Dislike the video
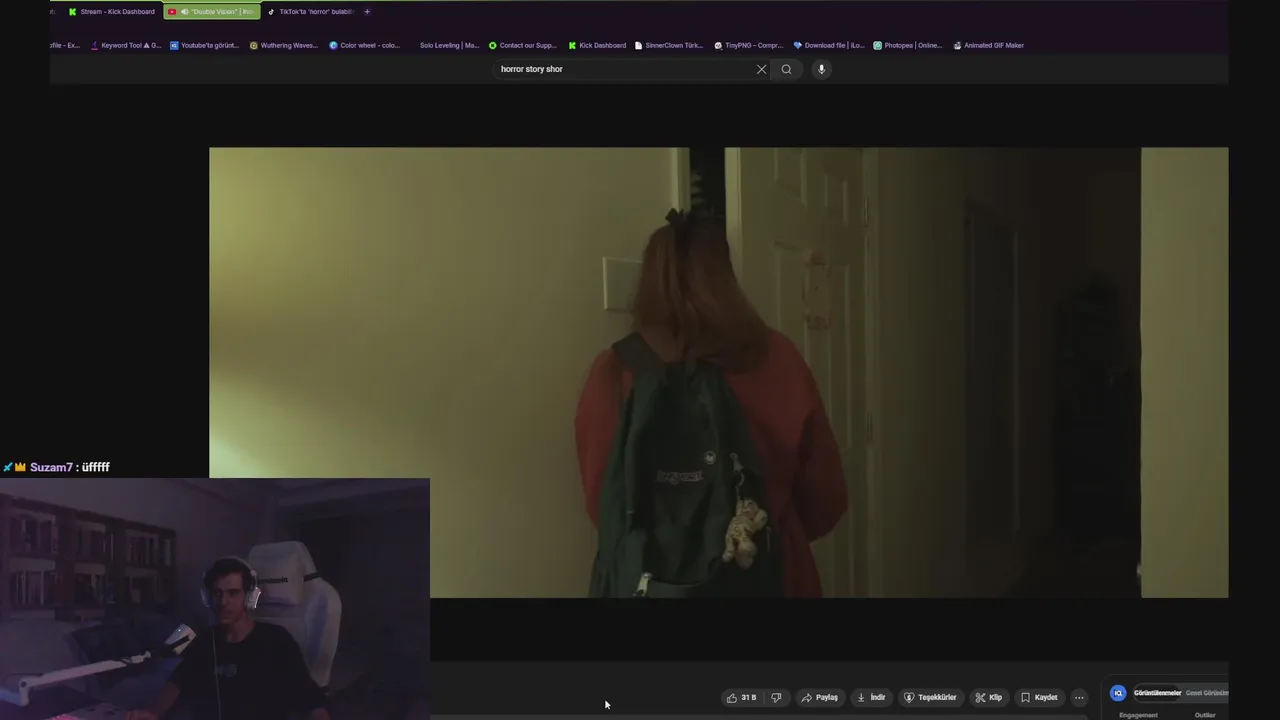 pos(776,697)
